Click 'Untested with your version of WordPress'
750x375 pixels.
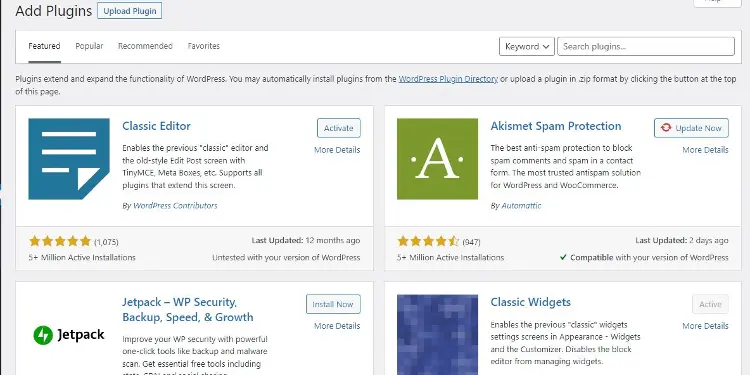point(286,257)
